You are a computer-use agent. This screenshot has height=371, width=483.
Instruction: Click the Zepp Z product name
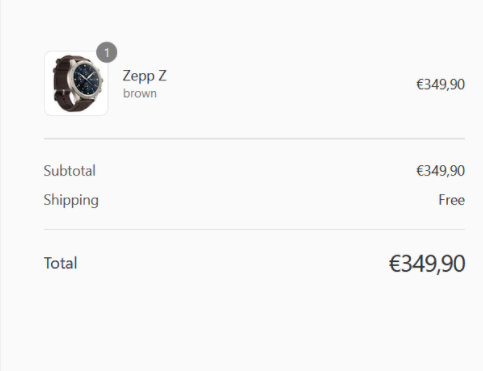pos(144,76)
